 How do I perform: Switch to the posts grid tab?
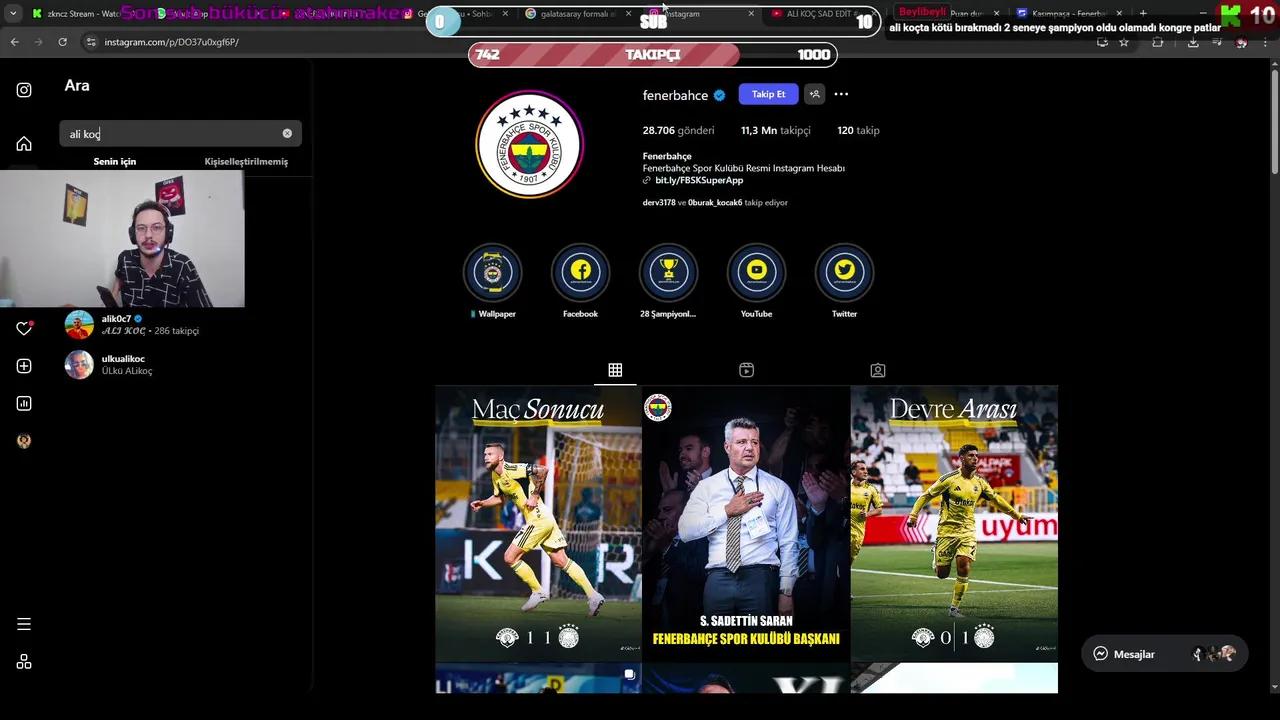click(615, 370)
